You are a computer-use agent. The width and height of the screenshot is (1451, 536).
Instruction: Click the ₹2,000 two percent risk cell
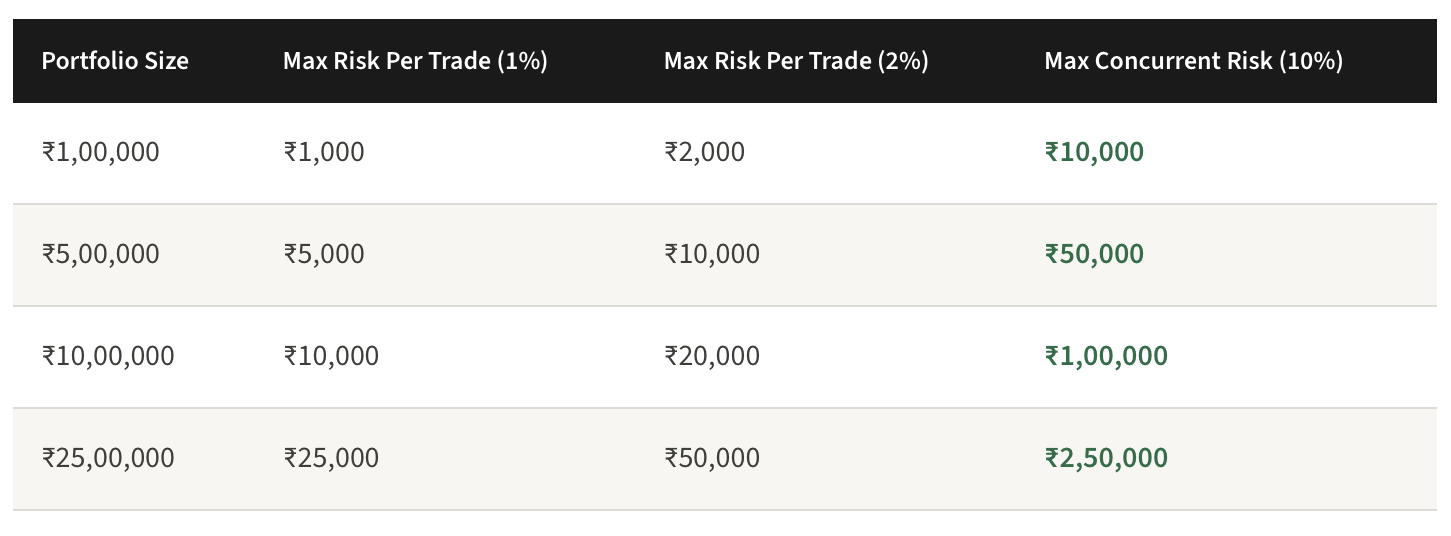(705, 152)
